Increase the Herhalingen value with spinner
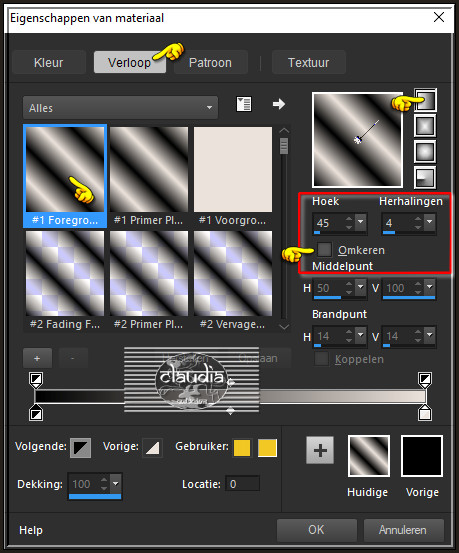Viewport: 459px width, 553px height. (x=418, y=219)
